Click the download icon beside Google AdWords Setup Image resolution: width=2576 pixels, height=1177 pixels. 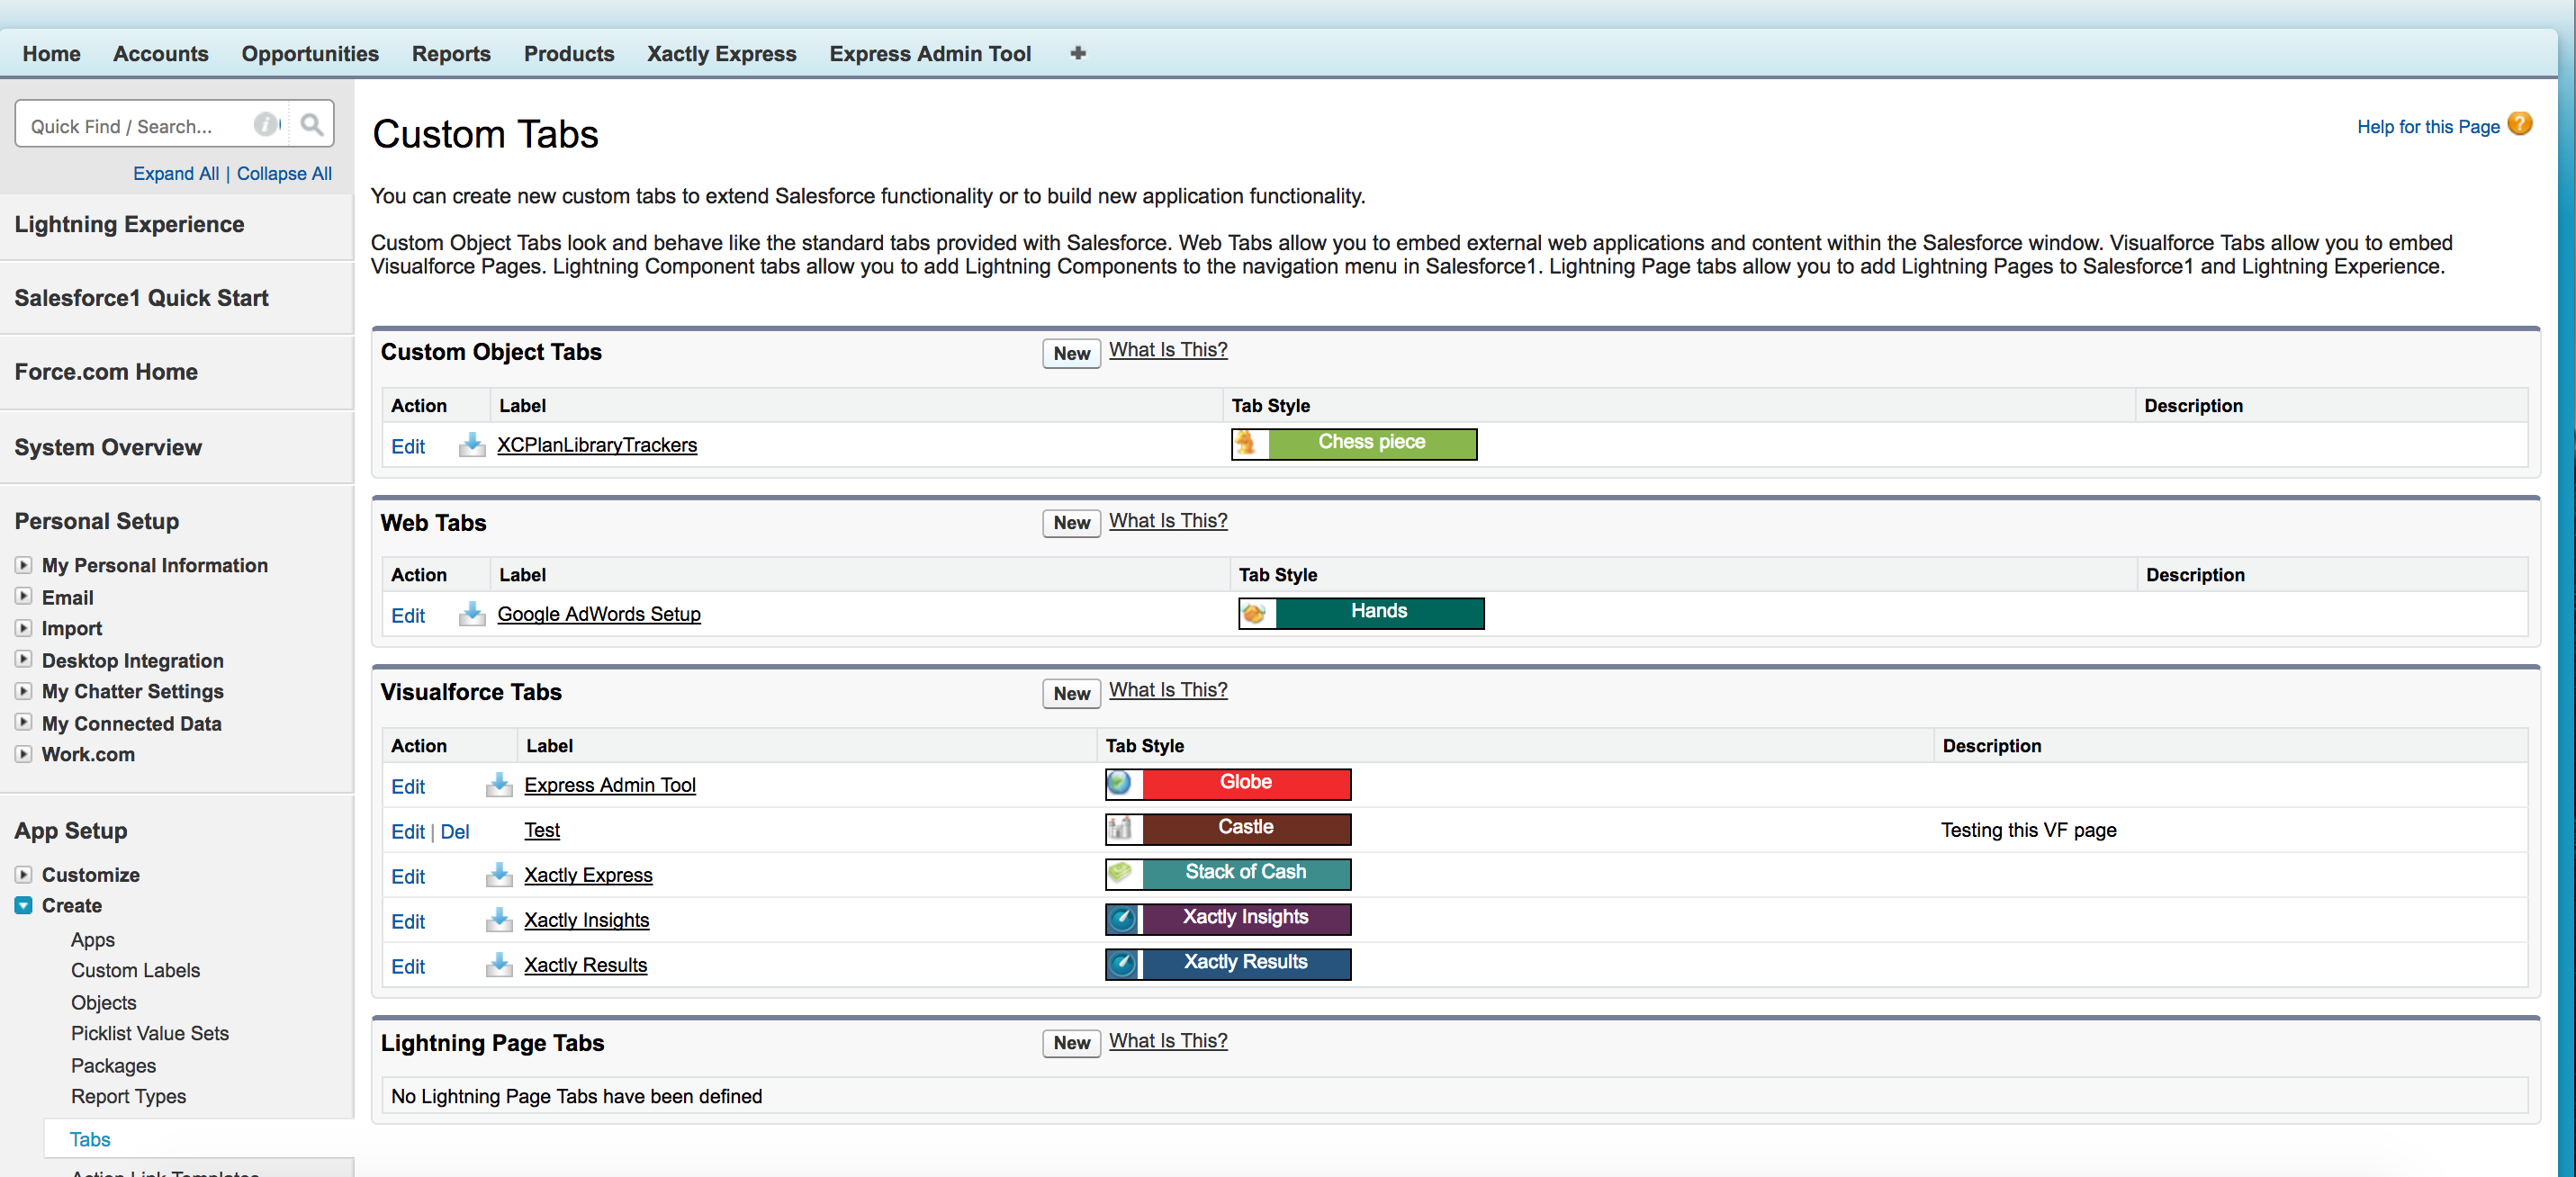click(x=472, y=614)
